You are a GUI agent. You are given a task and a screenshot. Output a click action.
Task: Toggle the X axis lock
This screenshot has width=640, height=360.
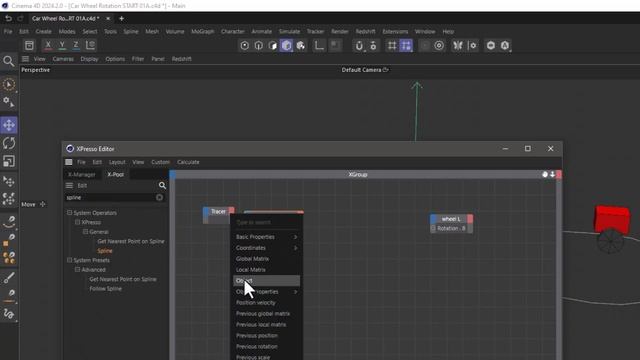click(x=48, y=45)
